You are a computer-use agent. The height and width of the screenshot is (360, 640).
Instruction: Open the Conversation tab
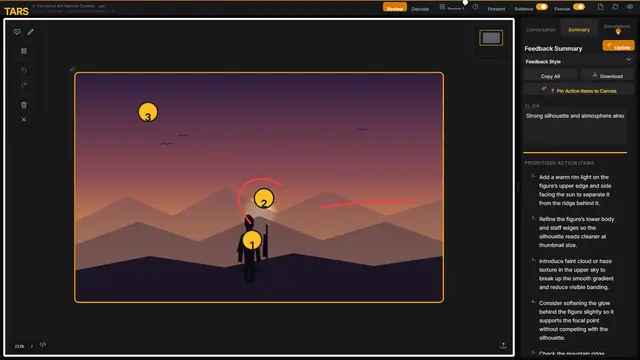(x=540, y=29)
